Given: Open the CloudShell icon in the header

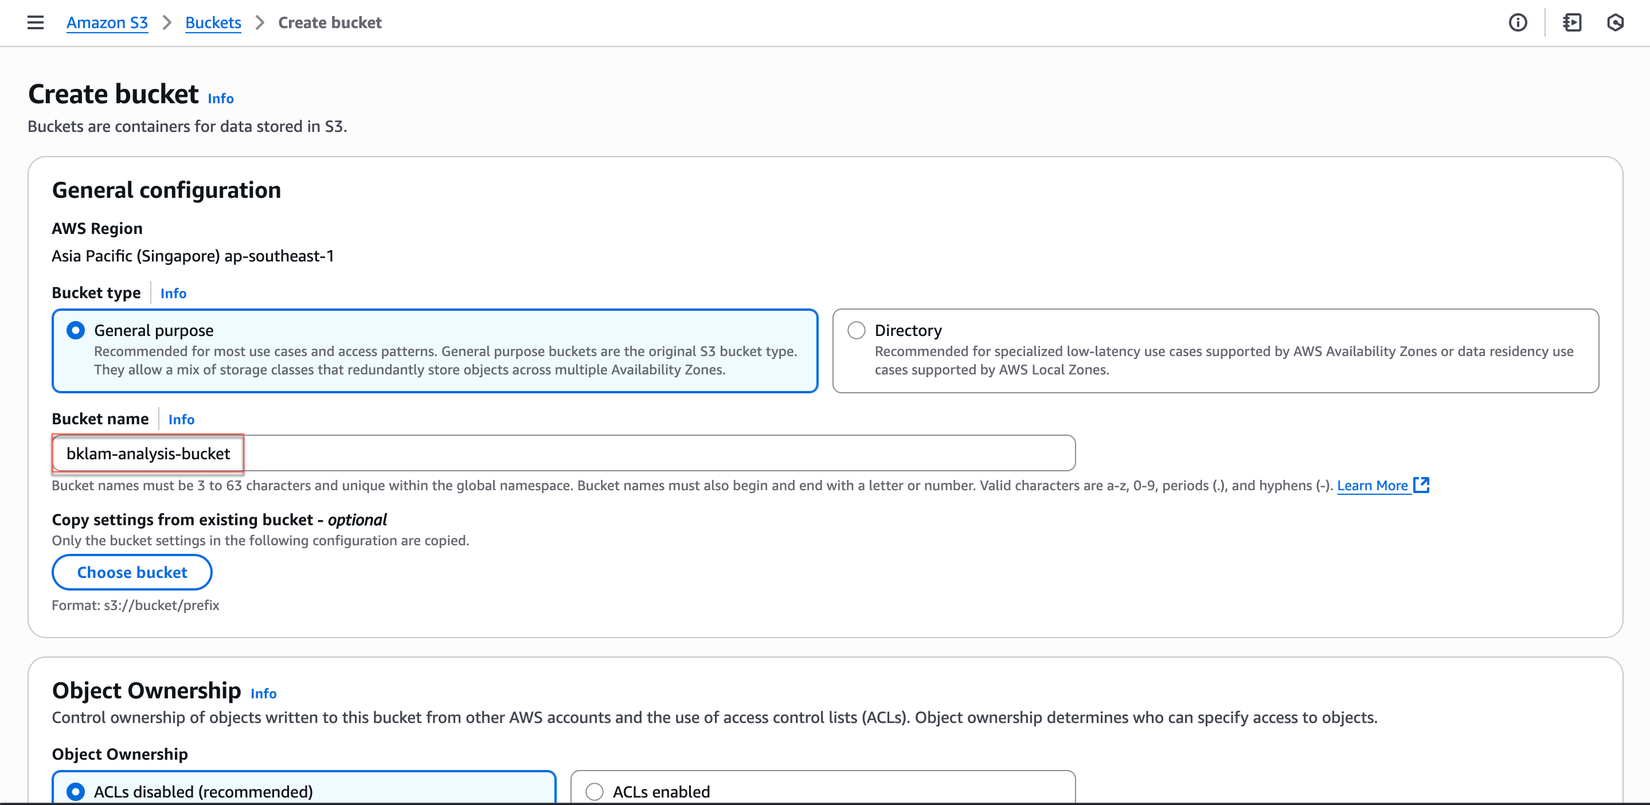Looking at the screenshot, I should 1571,22.
